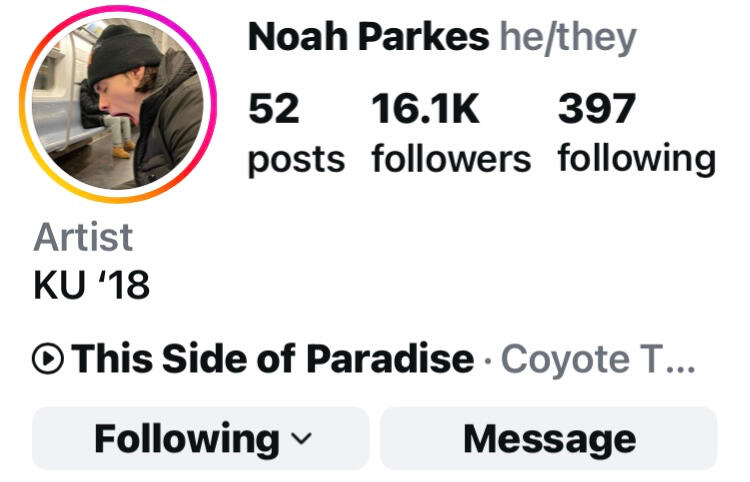The width and height of the screenshot is (750, 482).
Task: Tap the play icon beside the song
Action: point(48,358)
